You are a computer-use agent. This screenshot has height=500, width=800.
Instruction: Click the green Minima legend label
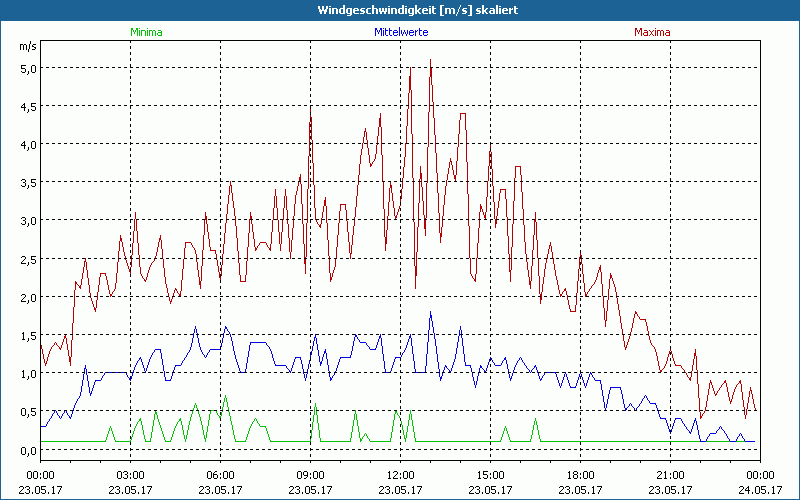146,32
